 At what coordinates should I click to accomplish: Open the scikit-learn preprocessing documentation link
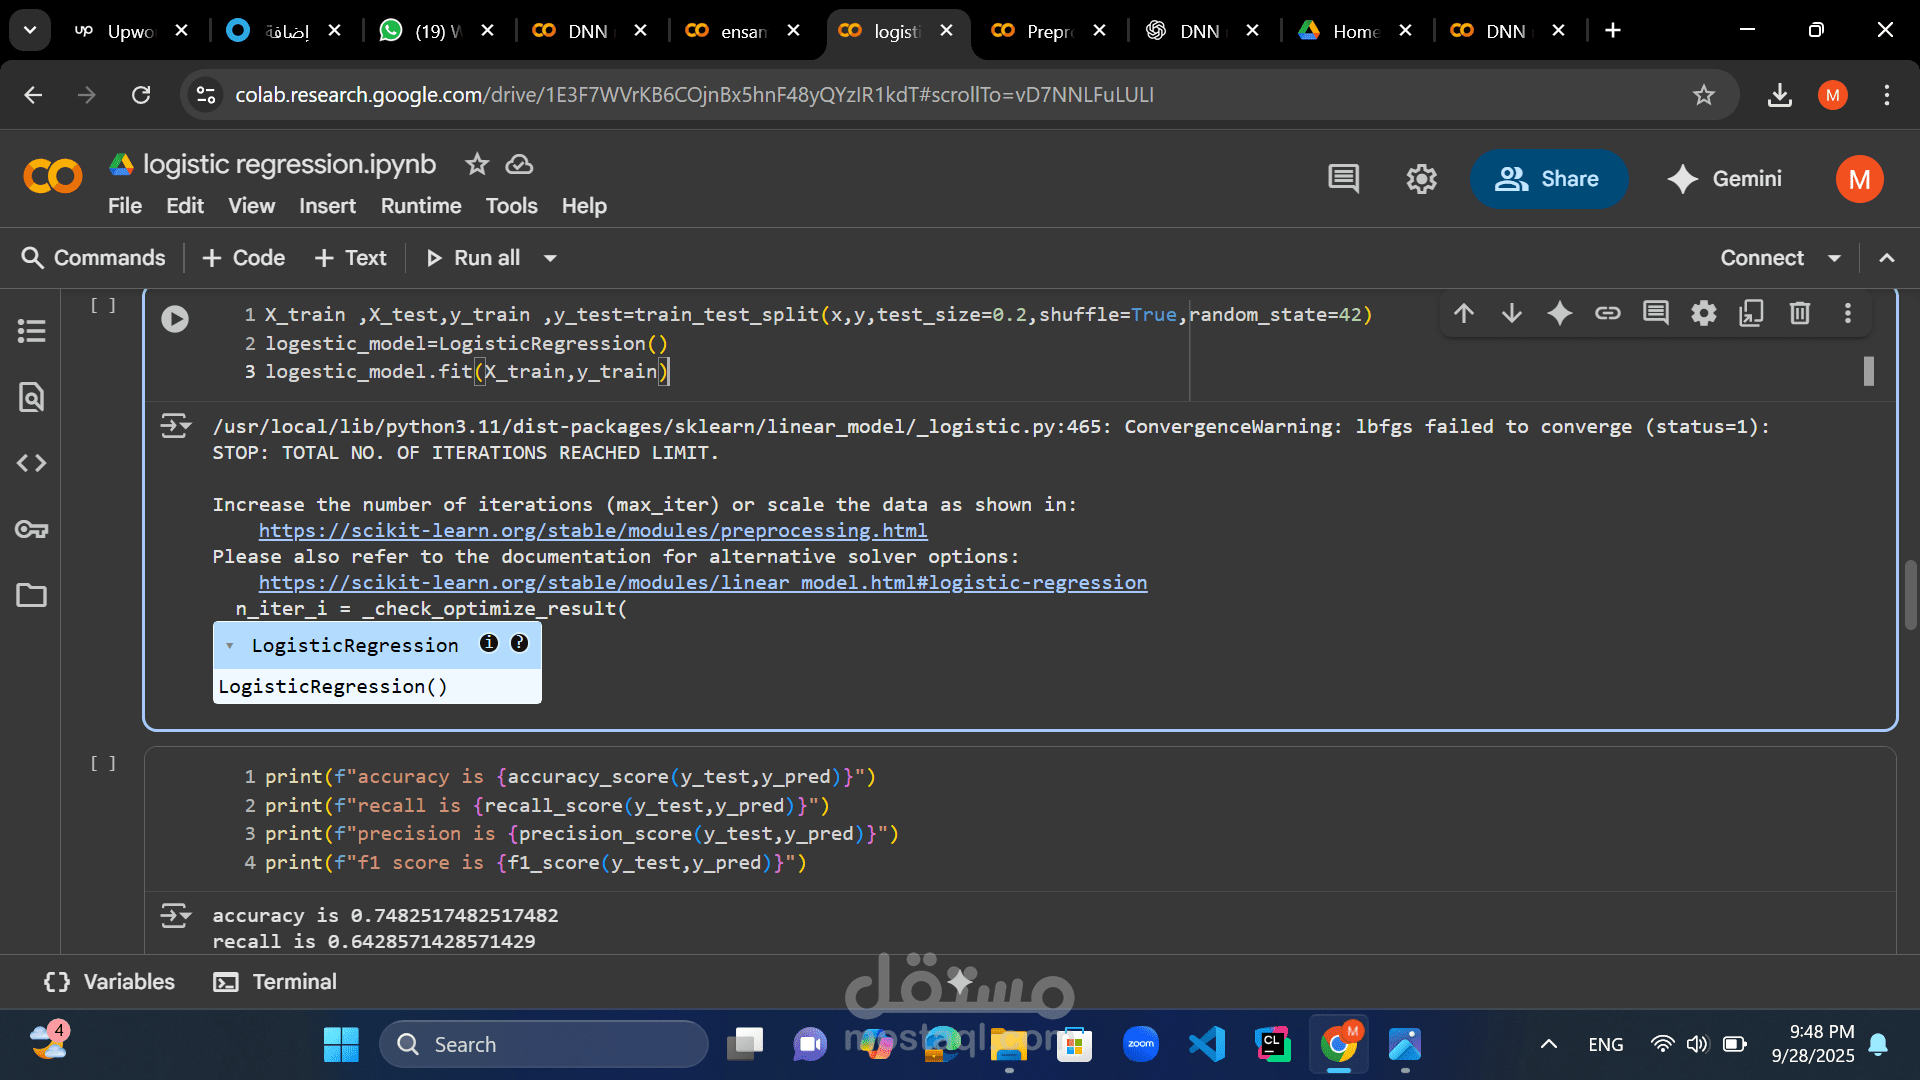coord(592,531)
